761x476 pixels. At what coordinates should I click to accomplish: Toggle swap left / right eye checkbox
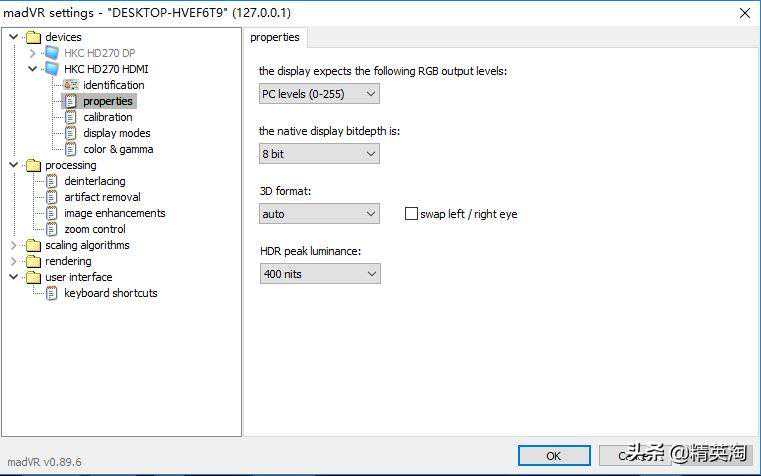point(411,214)
